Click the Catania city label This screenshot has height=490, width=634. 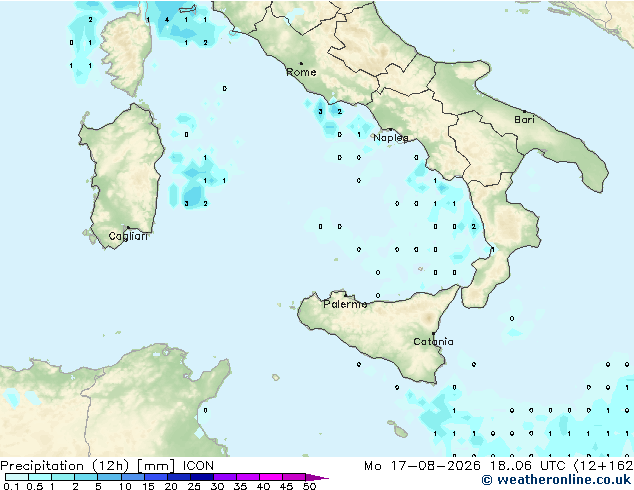(433, 342)
